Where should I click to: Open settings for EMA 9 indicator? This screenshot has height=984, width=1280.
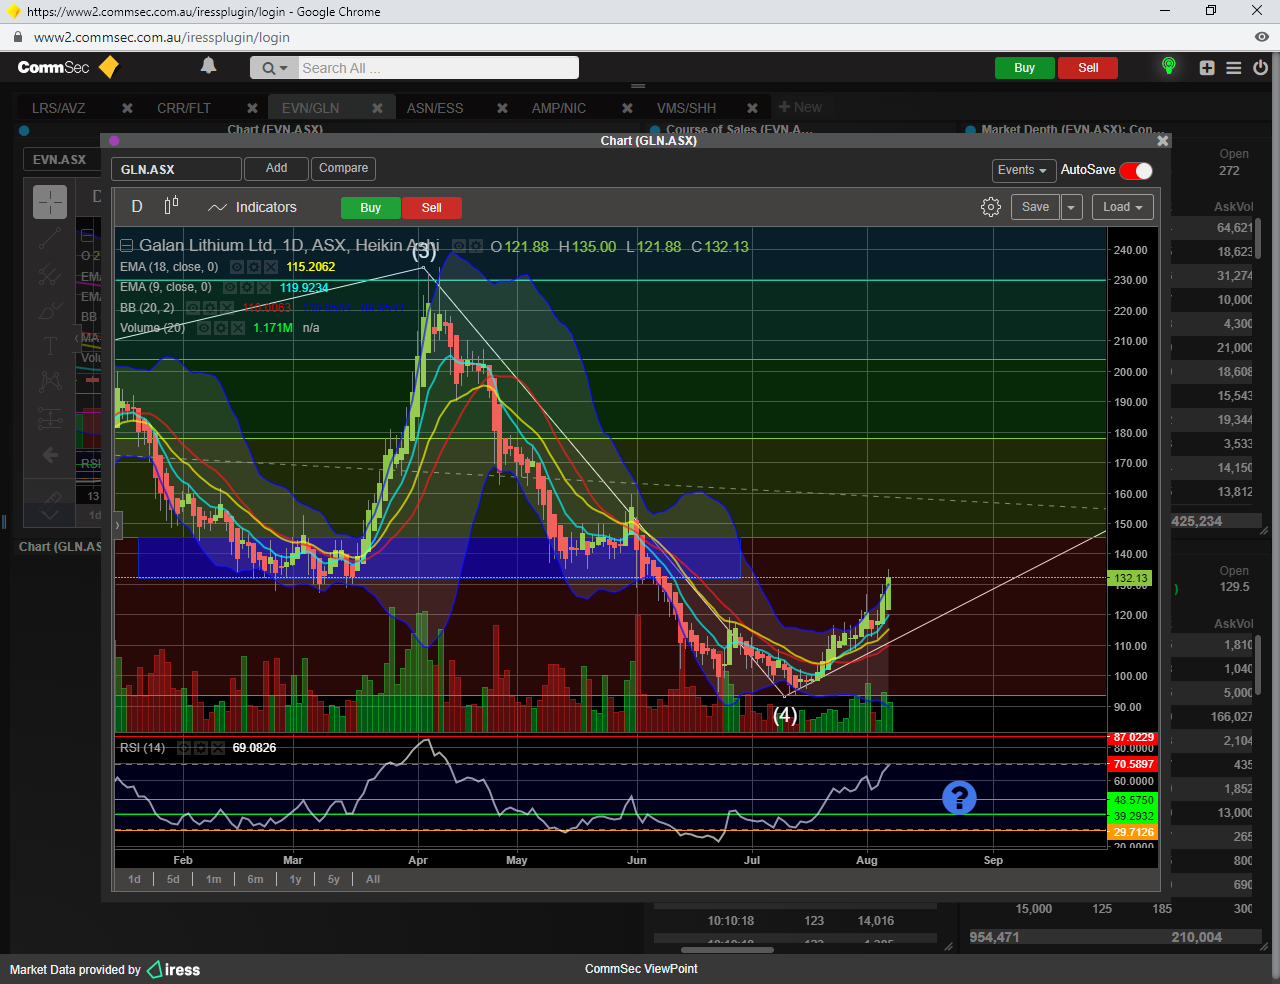247,287
